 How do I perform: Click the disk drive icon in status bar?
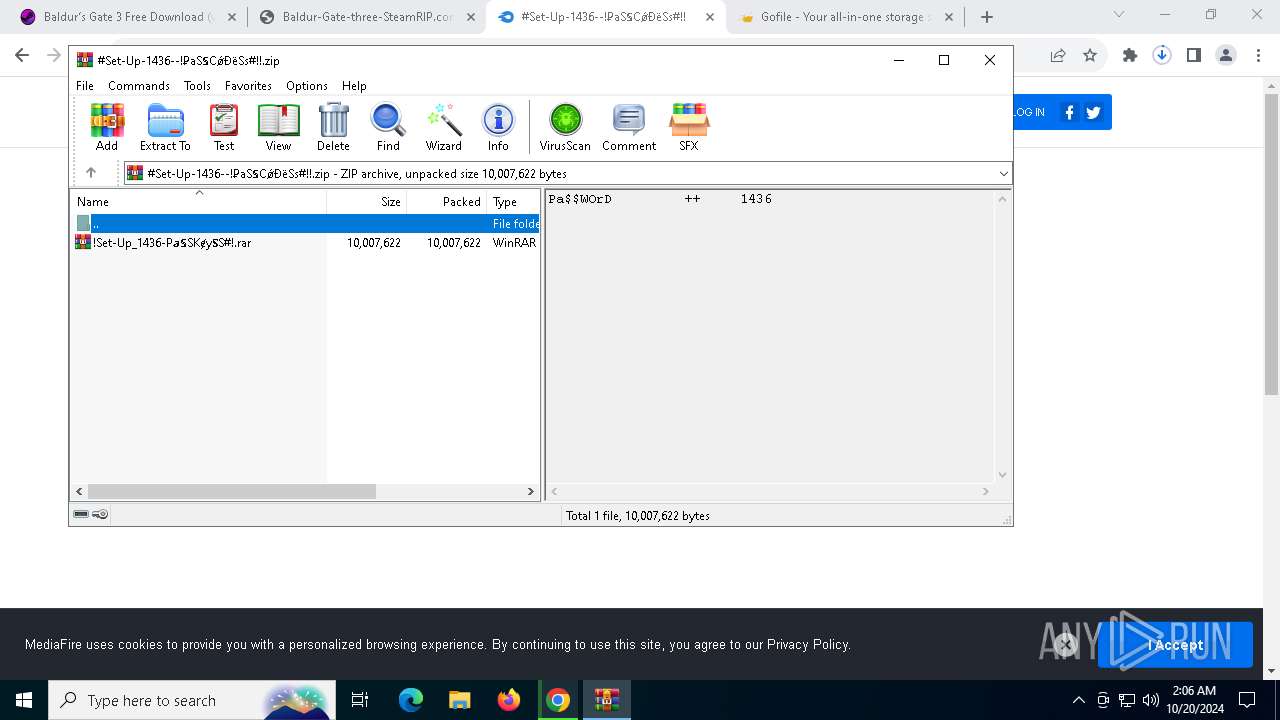tap(81, 514)
